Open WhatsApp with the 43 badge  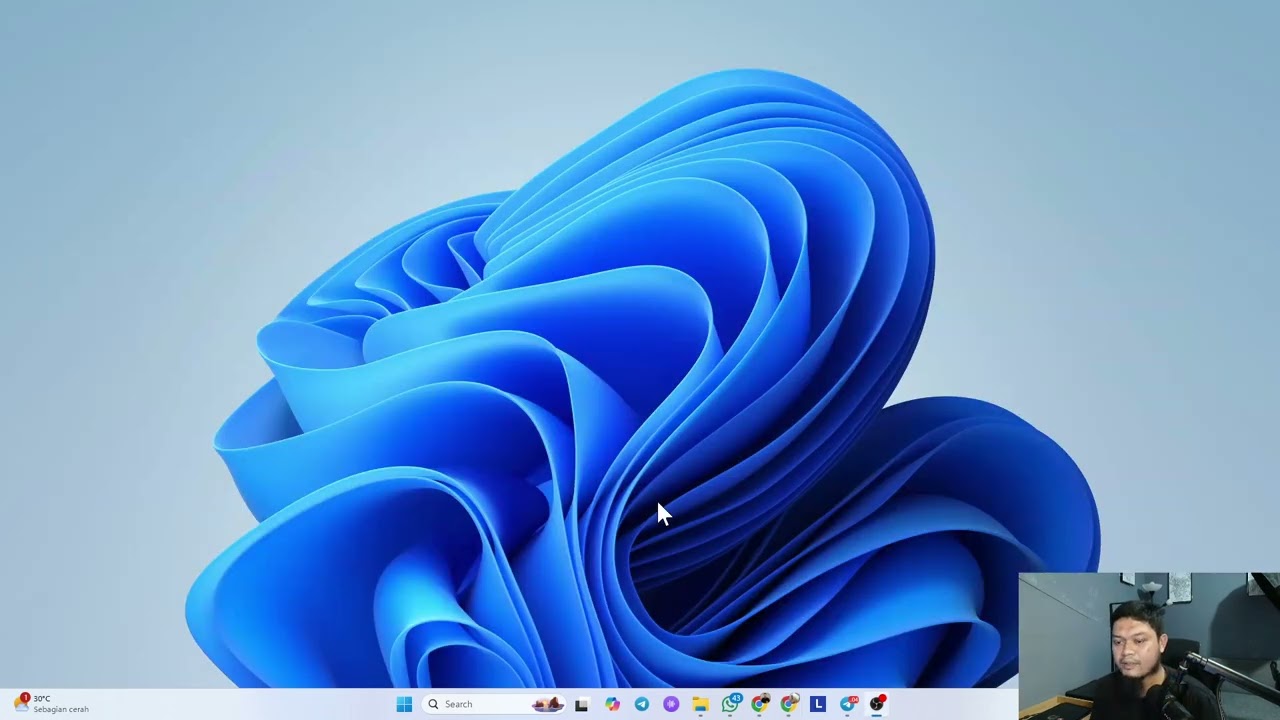click(731, 704)
